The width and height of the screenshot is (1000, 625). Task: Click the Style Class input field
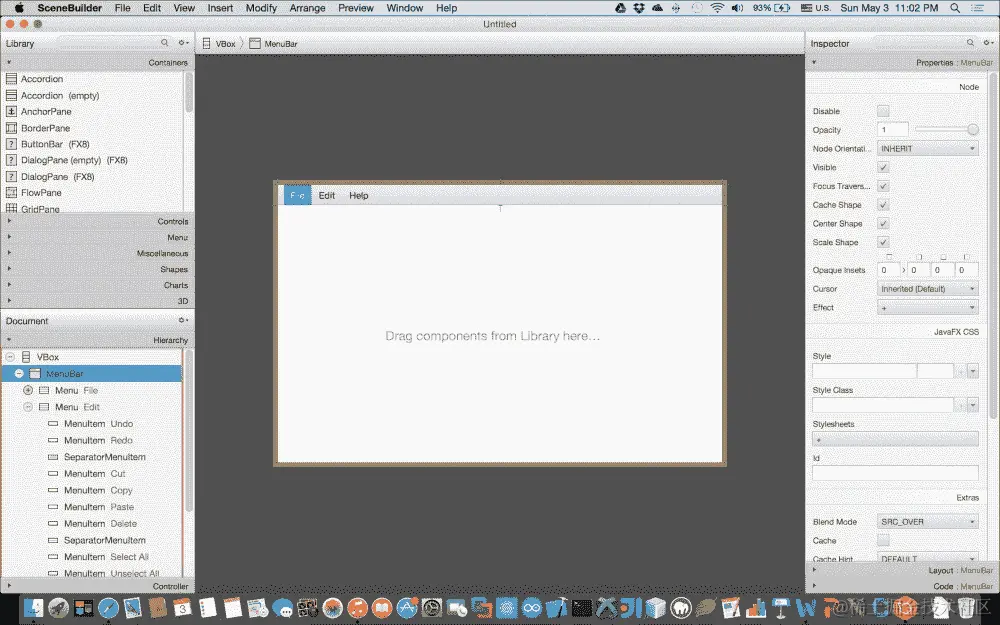coord(883,405)
